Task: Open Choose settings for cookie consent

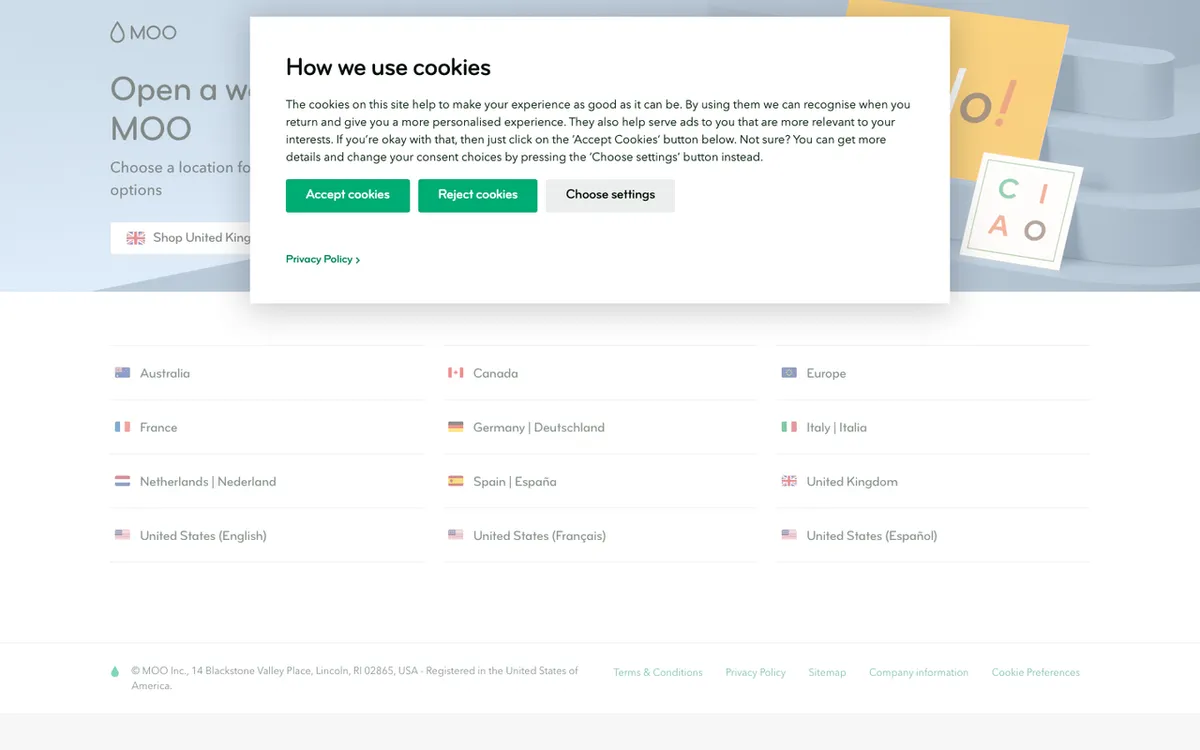Action: tap(610, 195)
